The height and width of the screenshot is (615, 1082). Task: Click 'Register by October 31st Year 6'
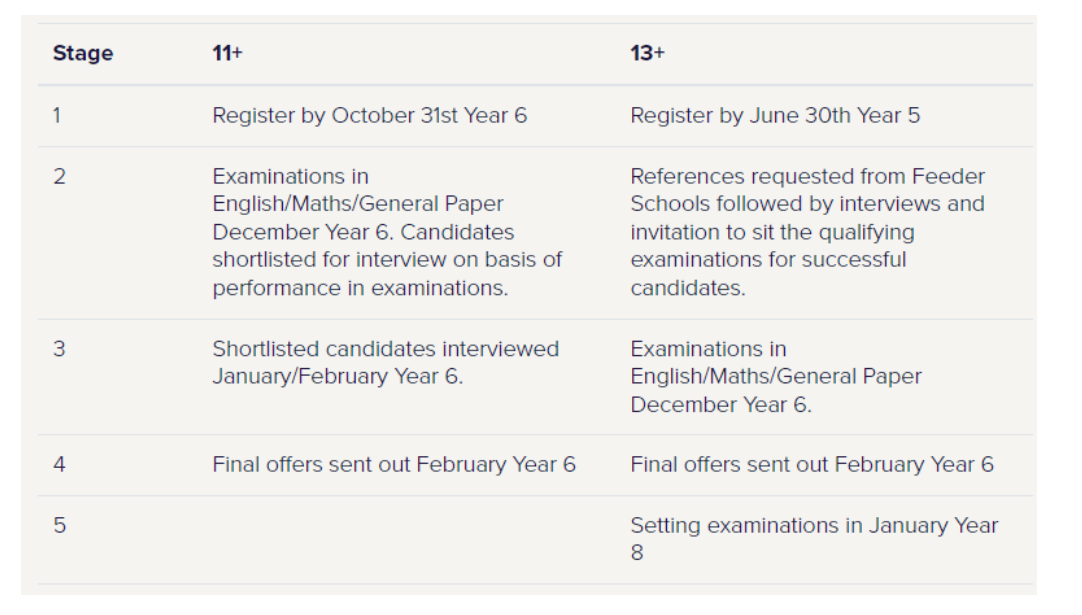(369, 115)
